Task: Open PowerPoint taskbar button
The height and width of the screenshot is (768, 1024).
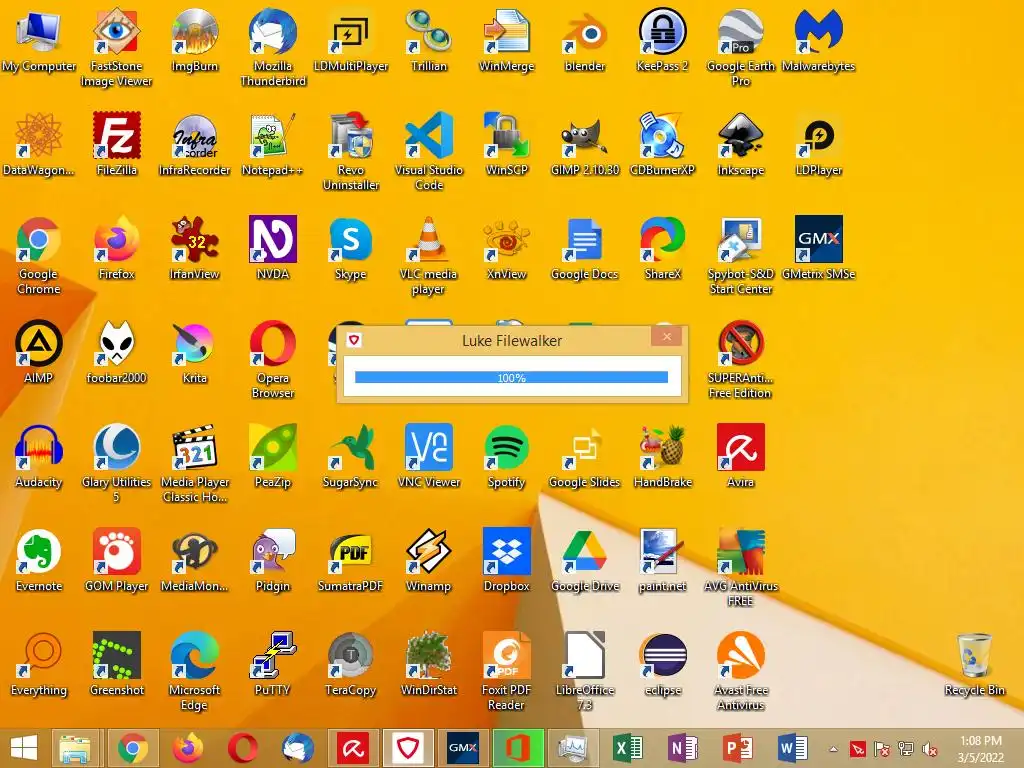Action: tap(738, 748)
